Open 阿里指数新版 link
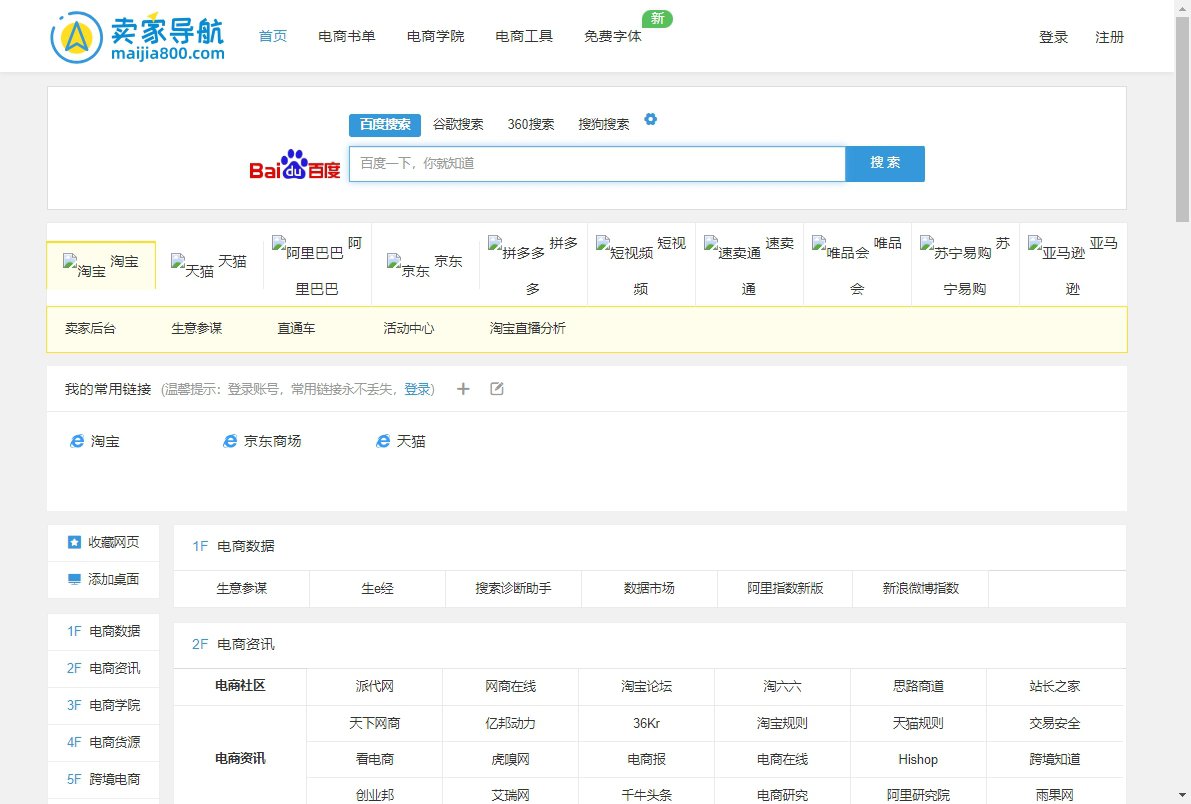Screen dimensions: 1191x804 click(x=785, y=588)
